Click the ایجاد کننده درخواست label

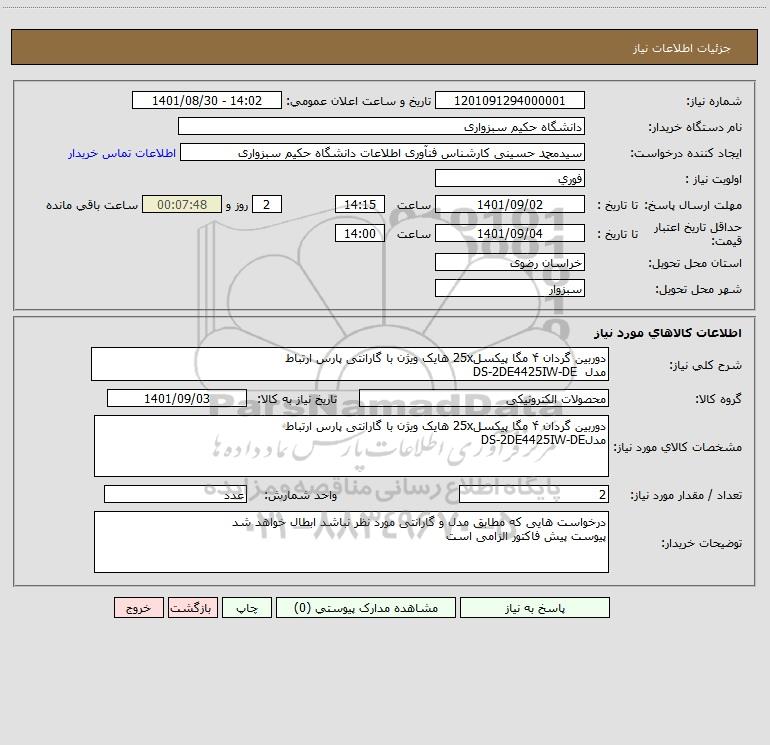point(686,153)
